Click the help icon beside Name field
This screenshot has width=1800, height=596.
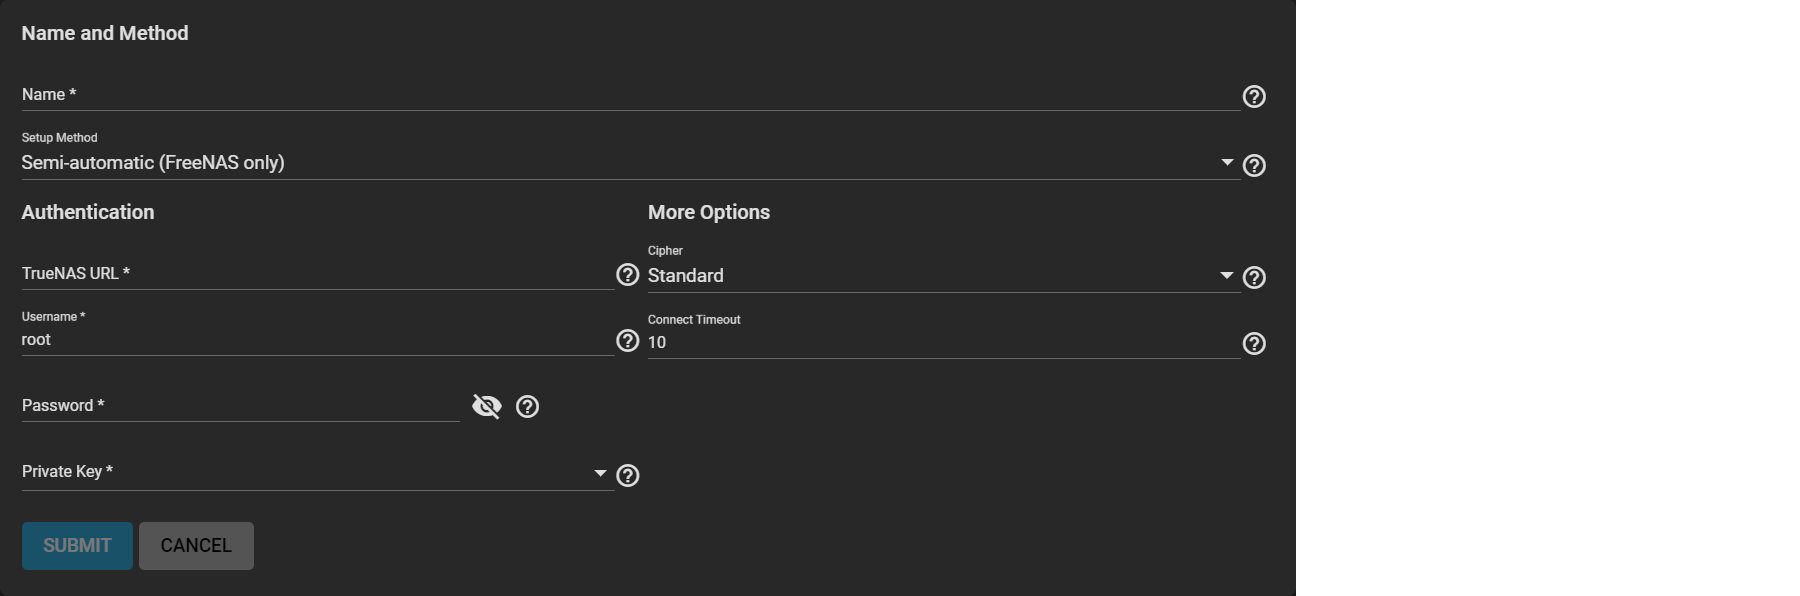(x=1254, y=96)
